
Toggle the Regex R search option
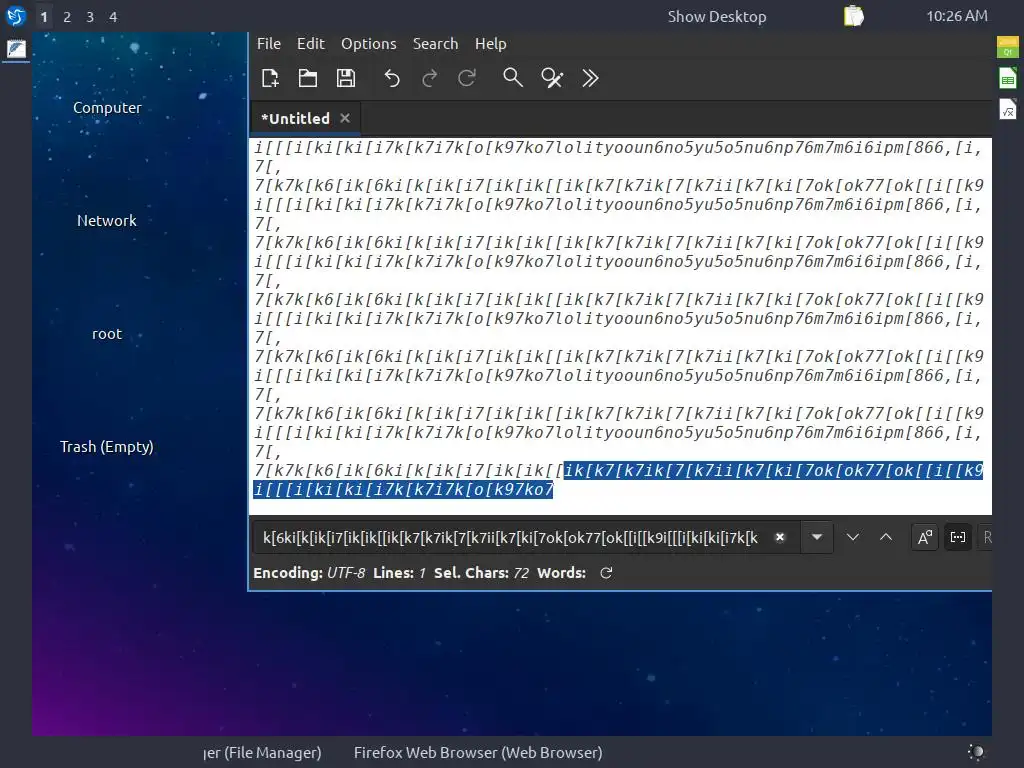coord(986,537)
